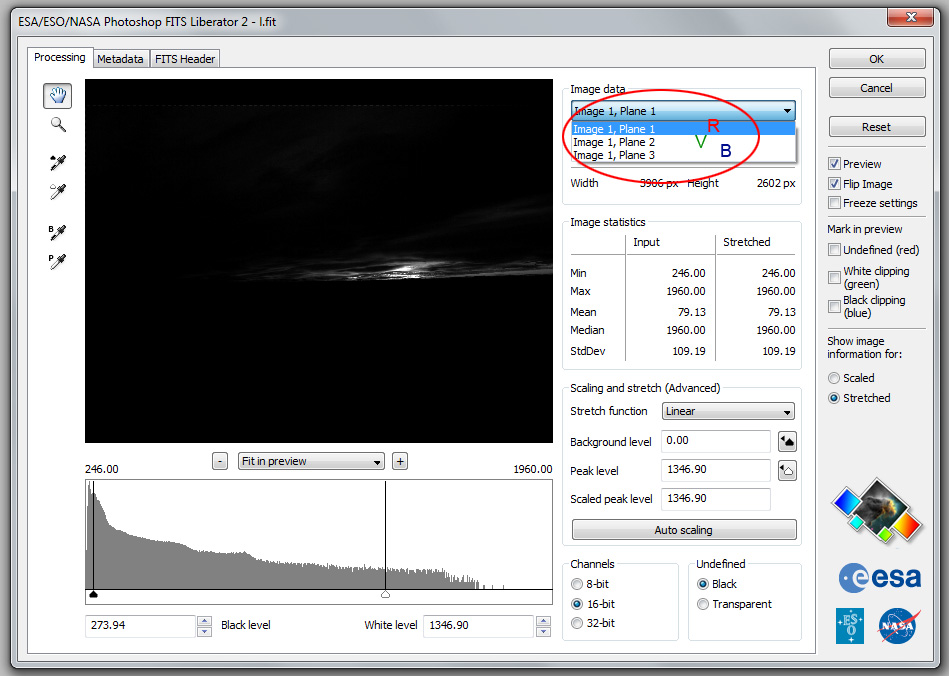The width and height of the screenshot is (949, 676).
Task: Open the Stretch function dropdown
Action: pos(728,411)
